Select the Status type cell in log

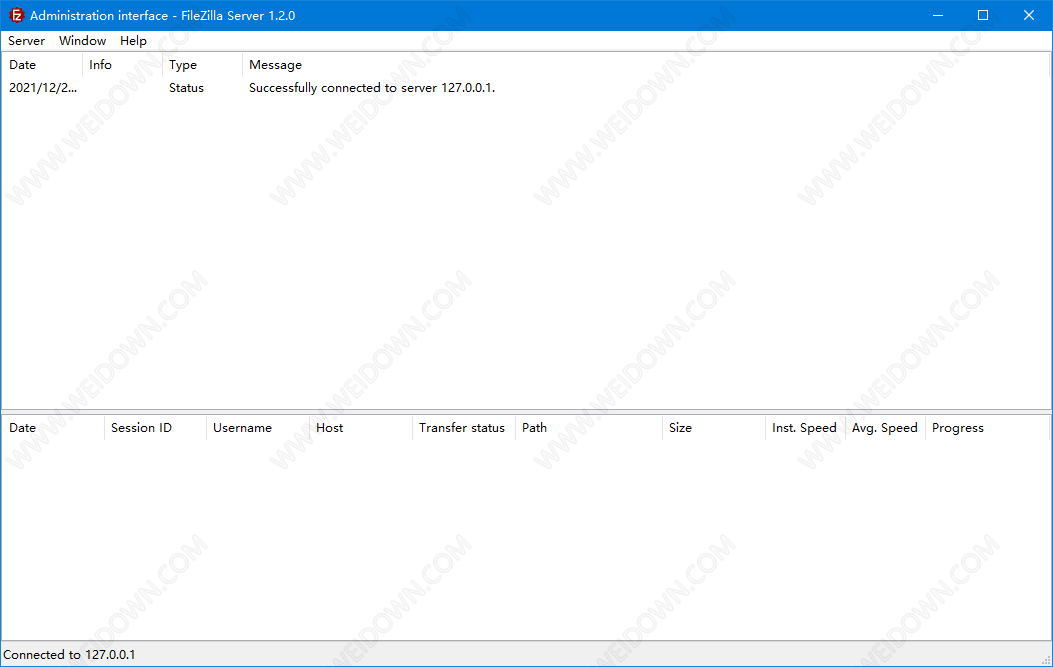click(x=186, y=88)
